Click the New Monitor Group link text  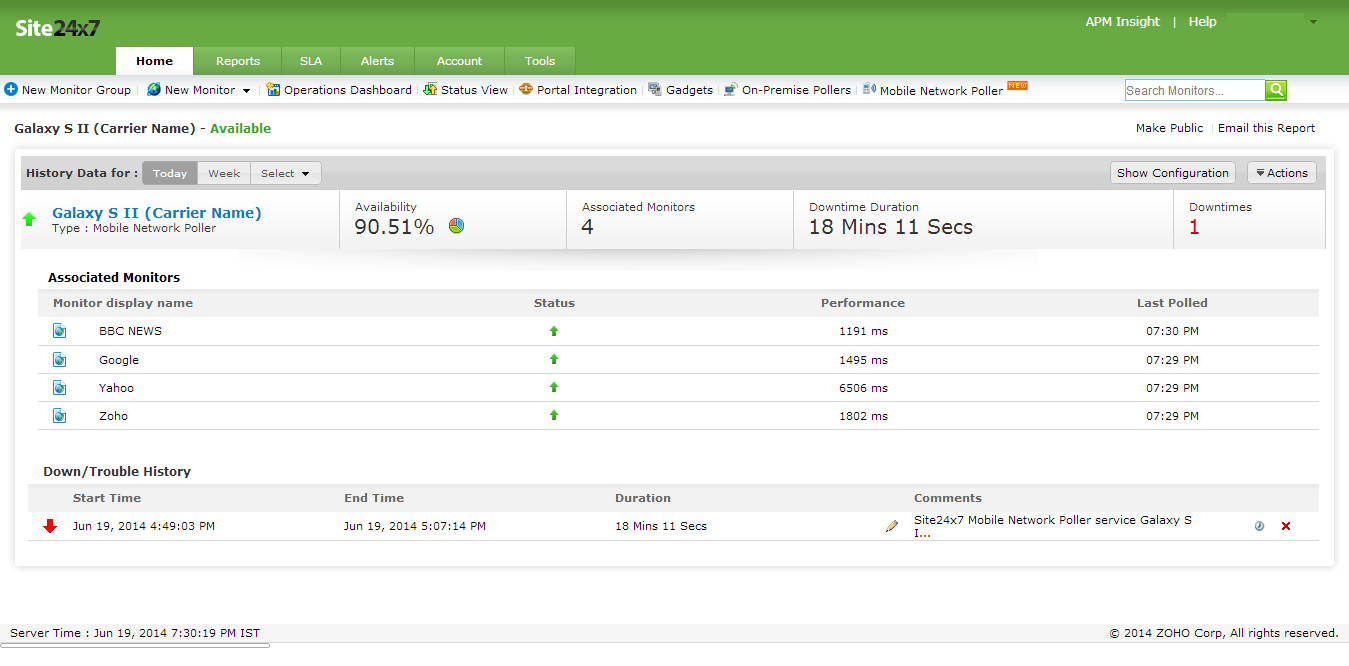click(x=76, y=90)
